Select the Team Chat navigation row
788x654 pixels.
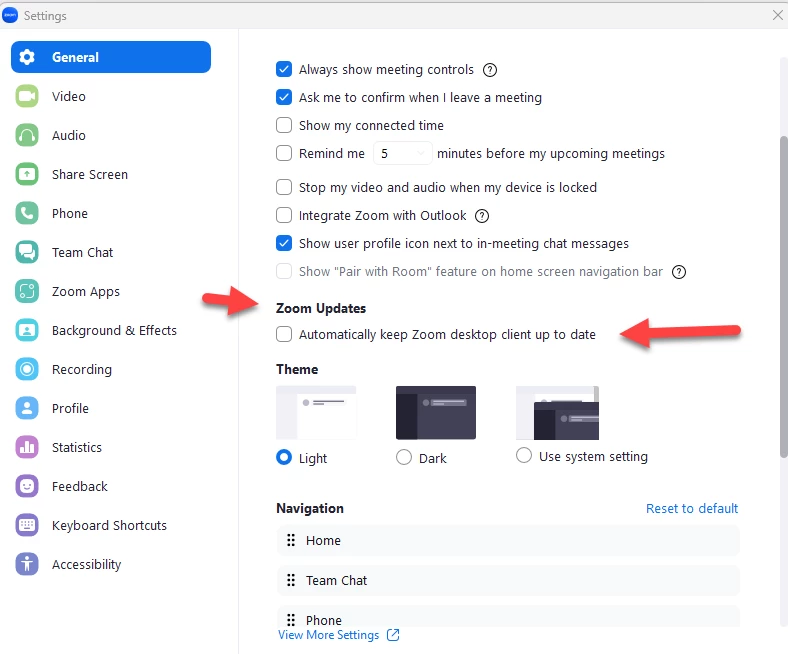click(508, 580)
